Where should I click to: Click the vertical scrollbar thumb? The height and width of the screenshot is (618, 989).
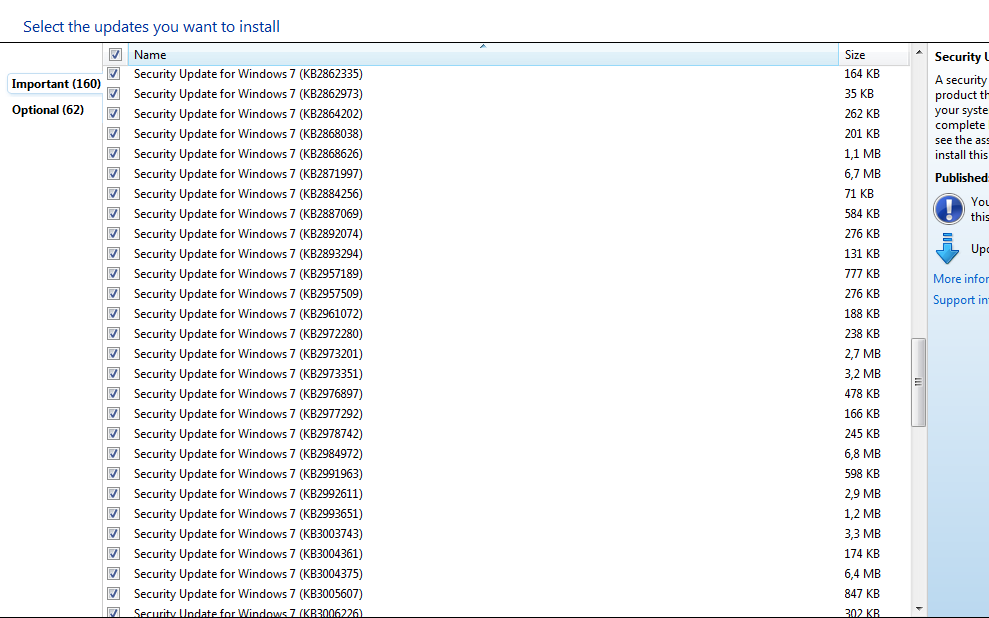[918, 382]
